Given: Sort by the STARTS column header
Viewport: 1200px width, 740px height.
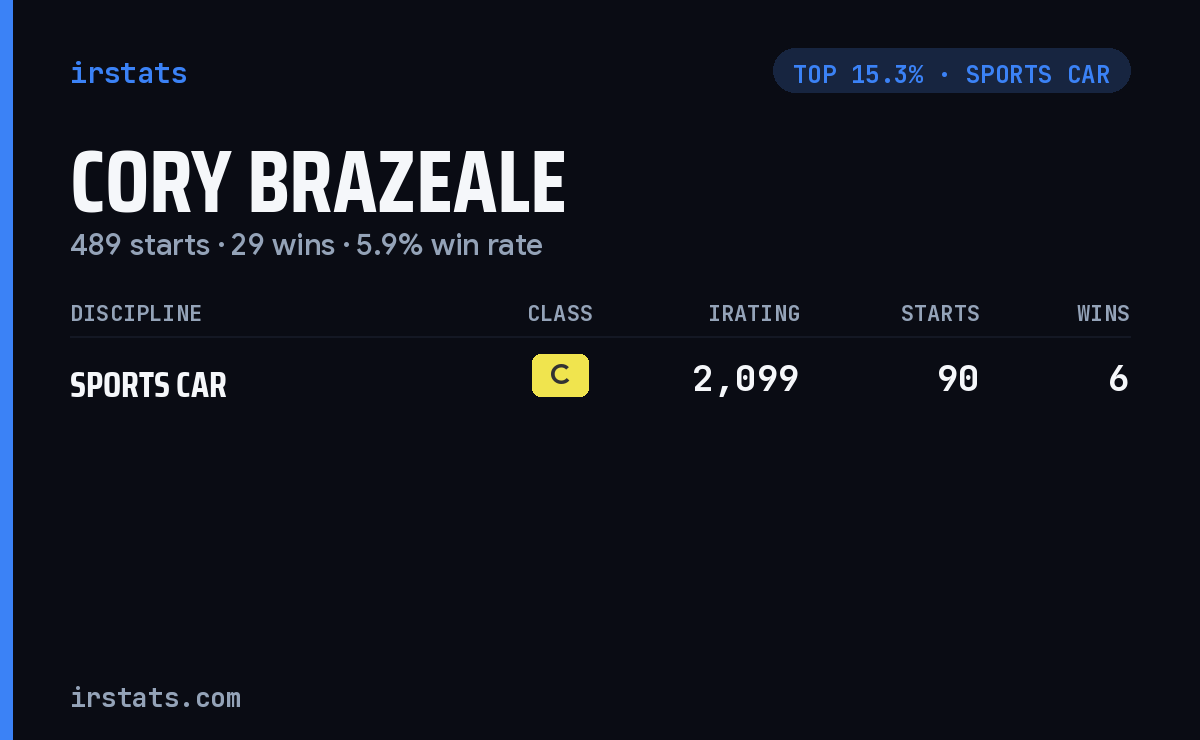Looking at the screenshot, I should click(940, 313).
